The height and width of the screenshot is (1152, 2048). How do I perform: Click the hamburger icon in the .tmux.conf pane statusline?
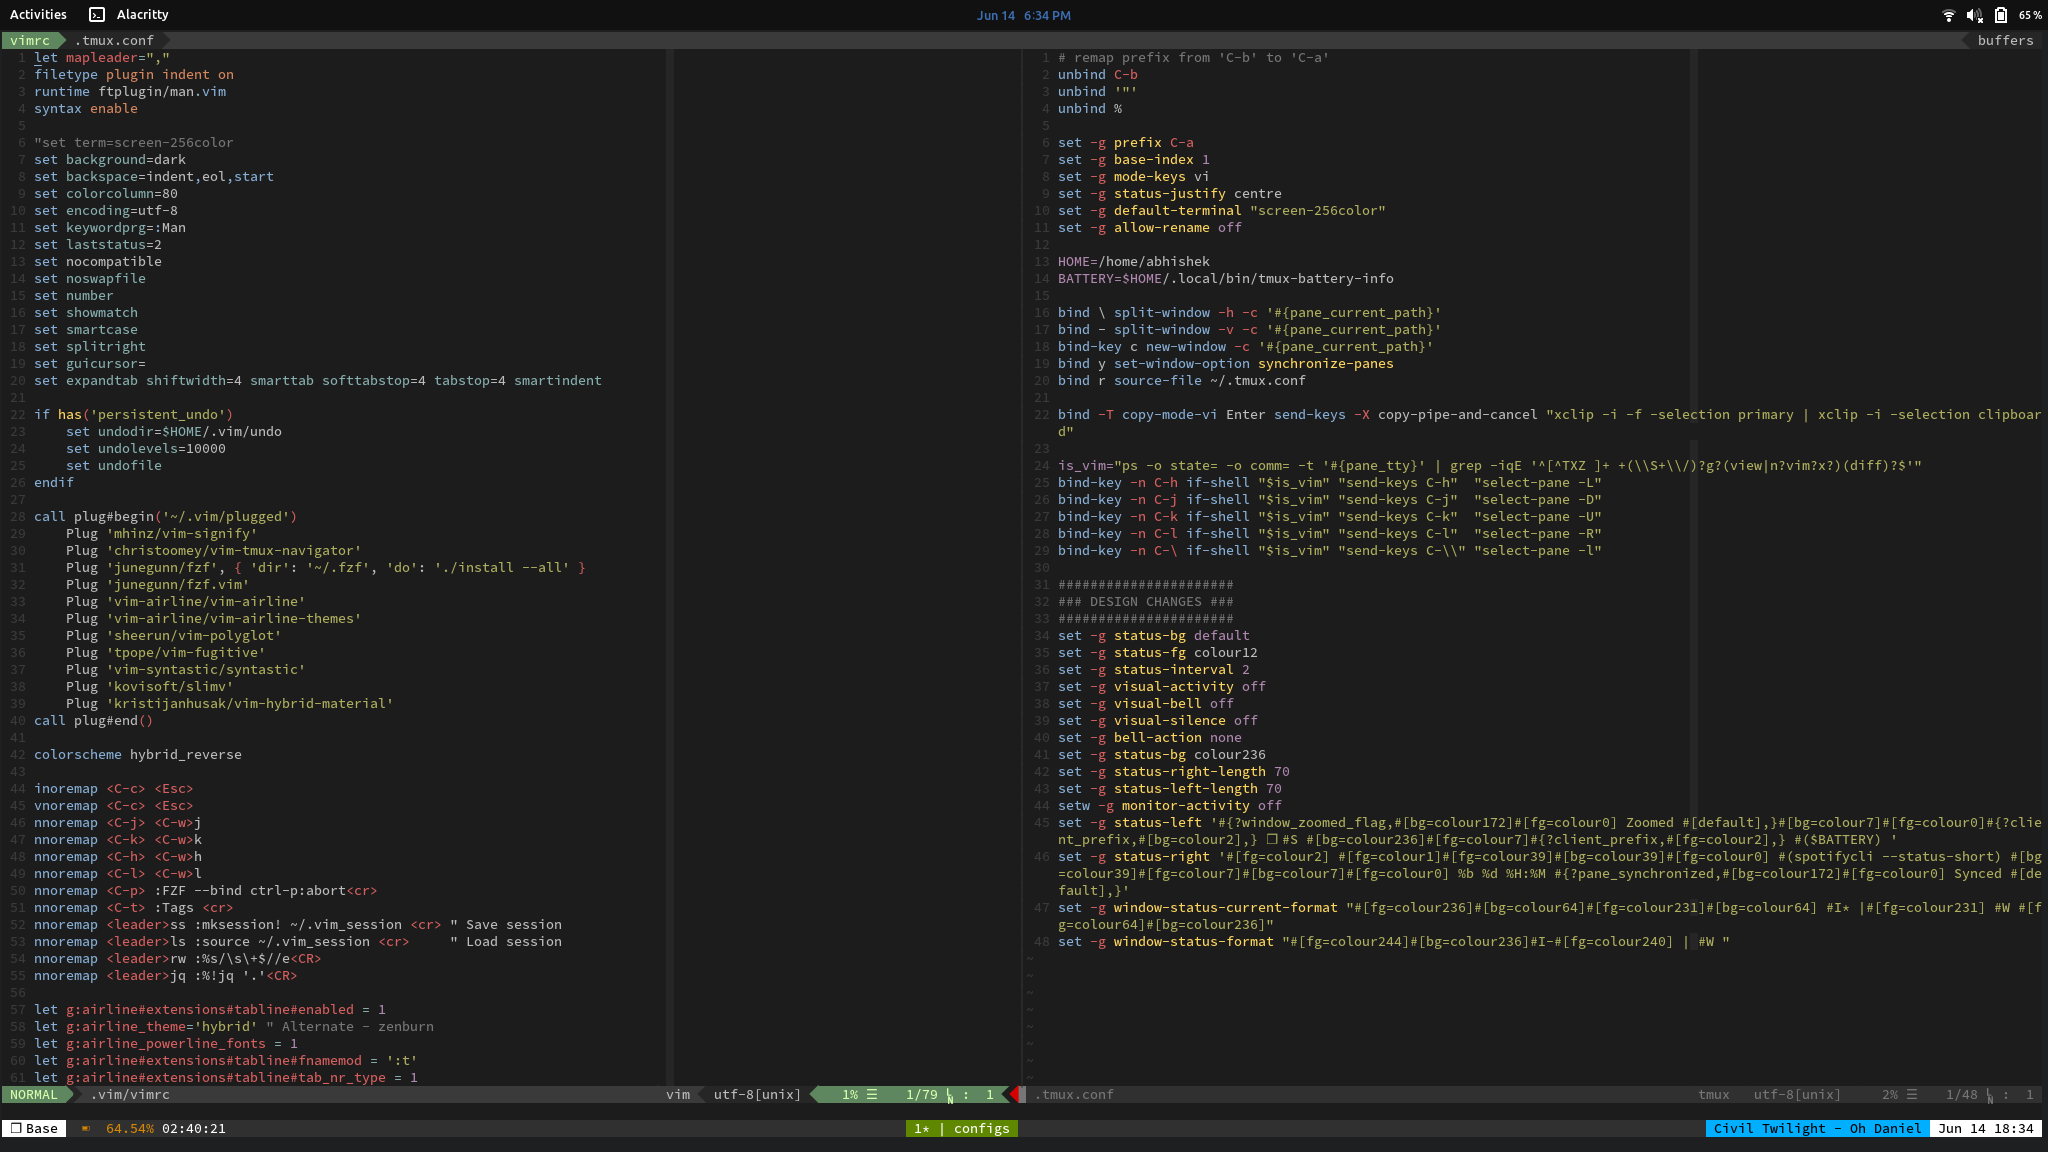1910,1094
